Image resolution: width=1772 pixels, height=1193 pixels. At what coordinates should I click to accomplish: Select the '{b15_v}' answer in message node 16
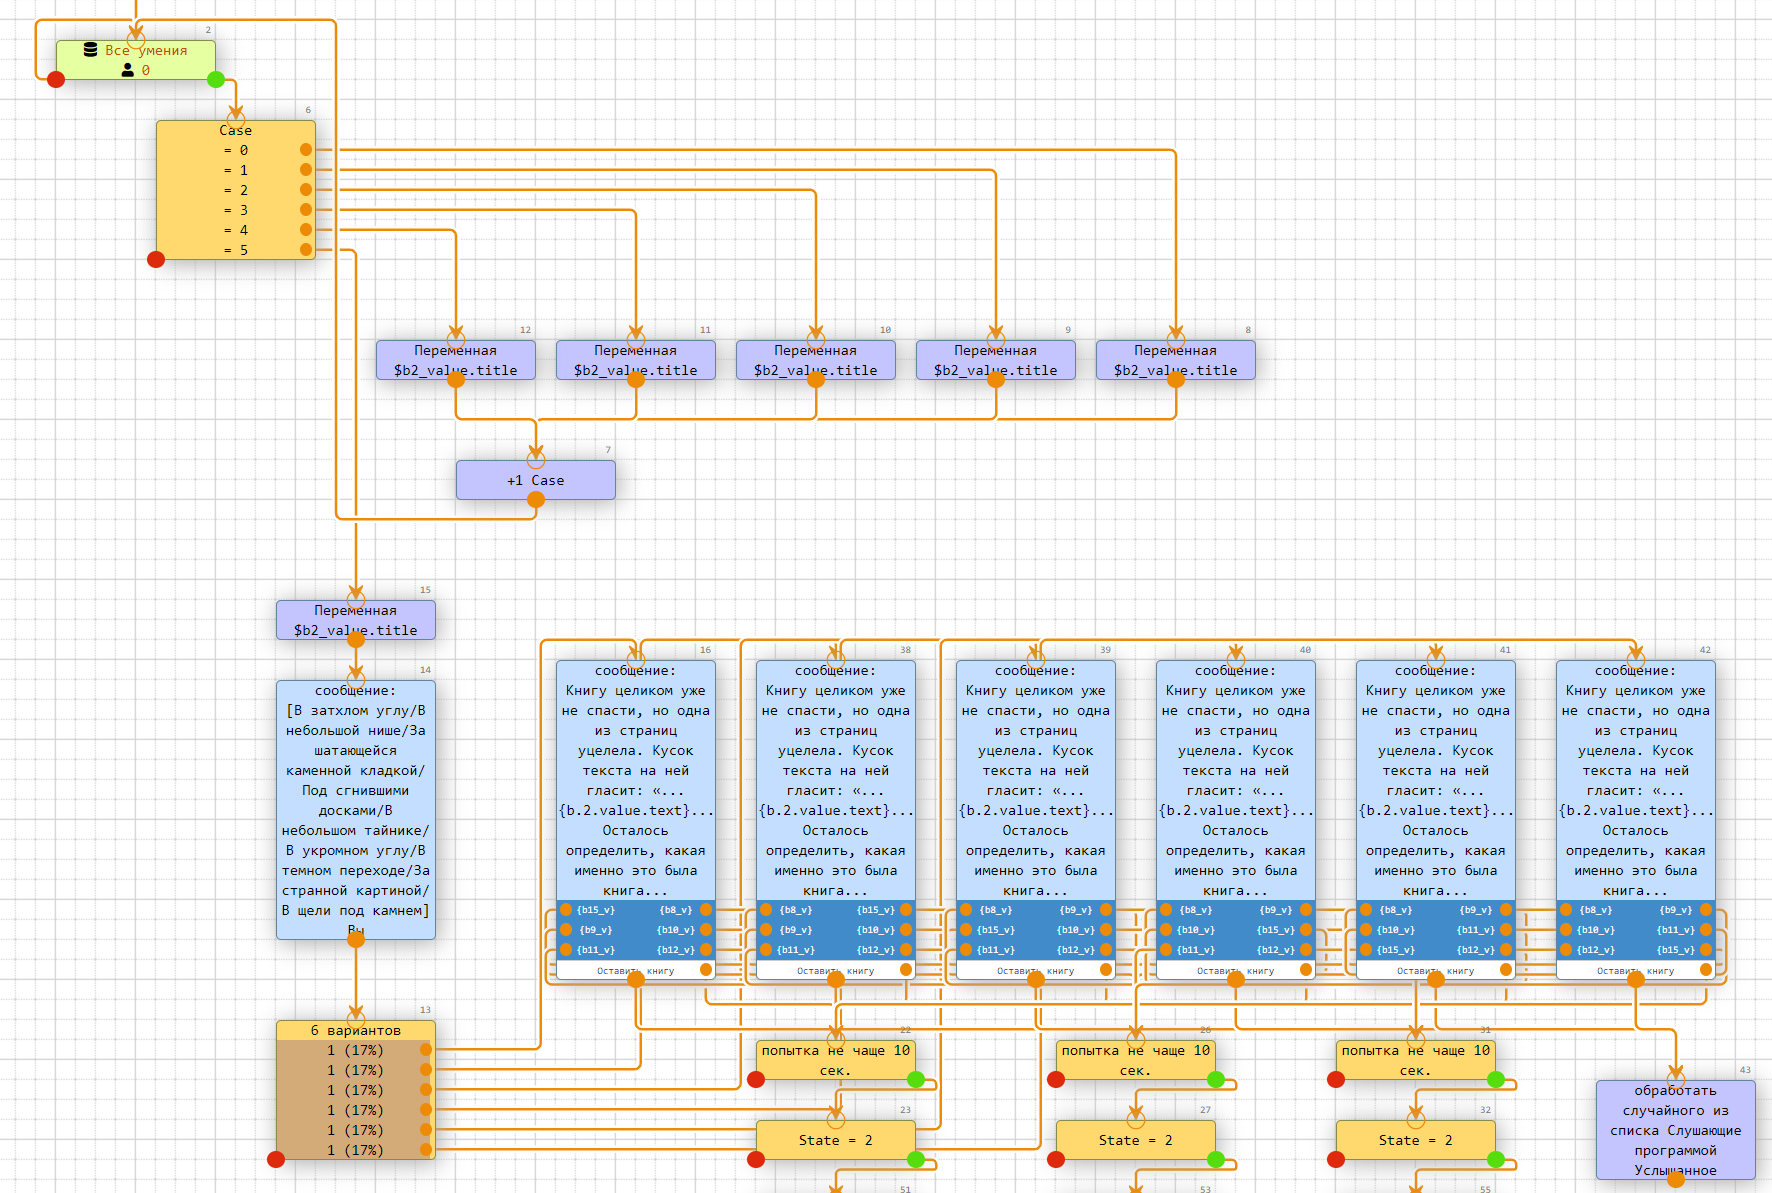[x=596, y=910]
